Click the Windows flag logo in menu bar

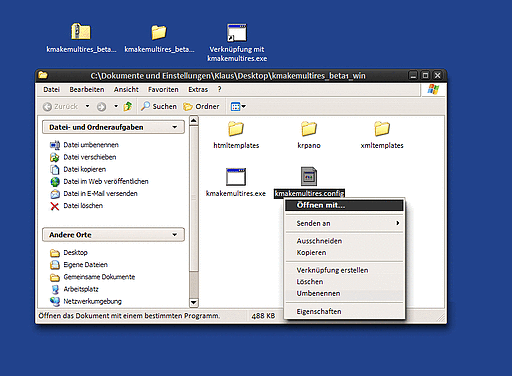click(433, 89)
